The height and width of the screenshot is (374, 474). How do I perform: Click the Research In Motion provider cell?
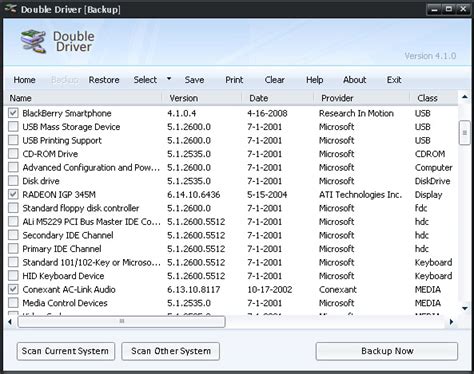coord(356,113)
